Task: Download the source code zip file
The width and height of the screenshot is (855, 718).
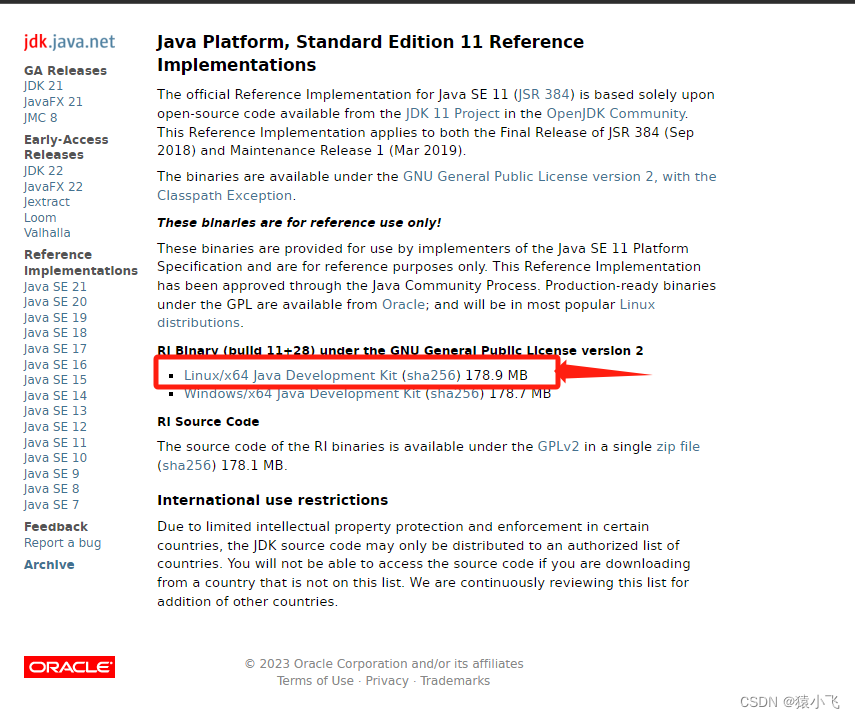Action: [678, 447]
